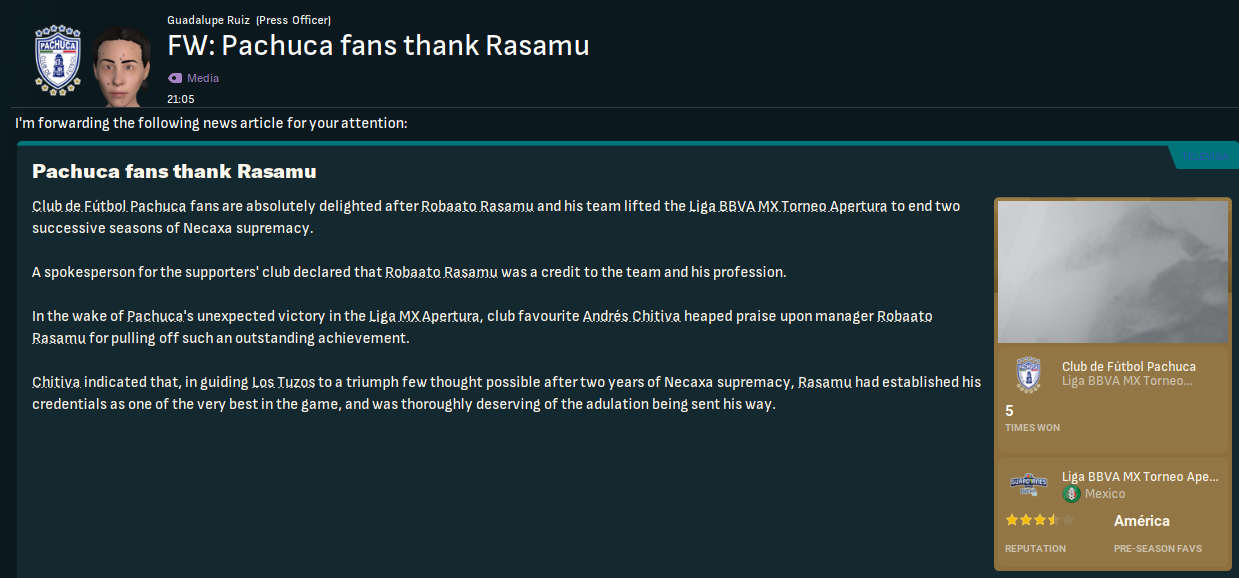The image size is (1239, 578).
Task: Click the purple Media tag icon
Action: click(175, 78)
